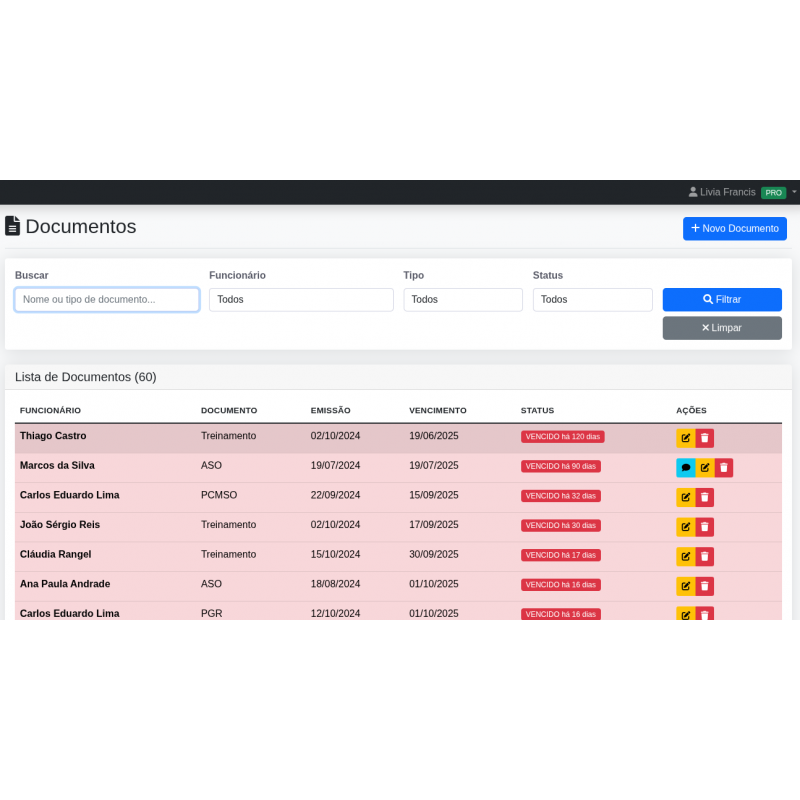This screenshot has height=800, width=800.
Task: Click the Limpar button to reset filters
Action: click(x=722, y=328)
